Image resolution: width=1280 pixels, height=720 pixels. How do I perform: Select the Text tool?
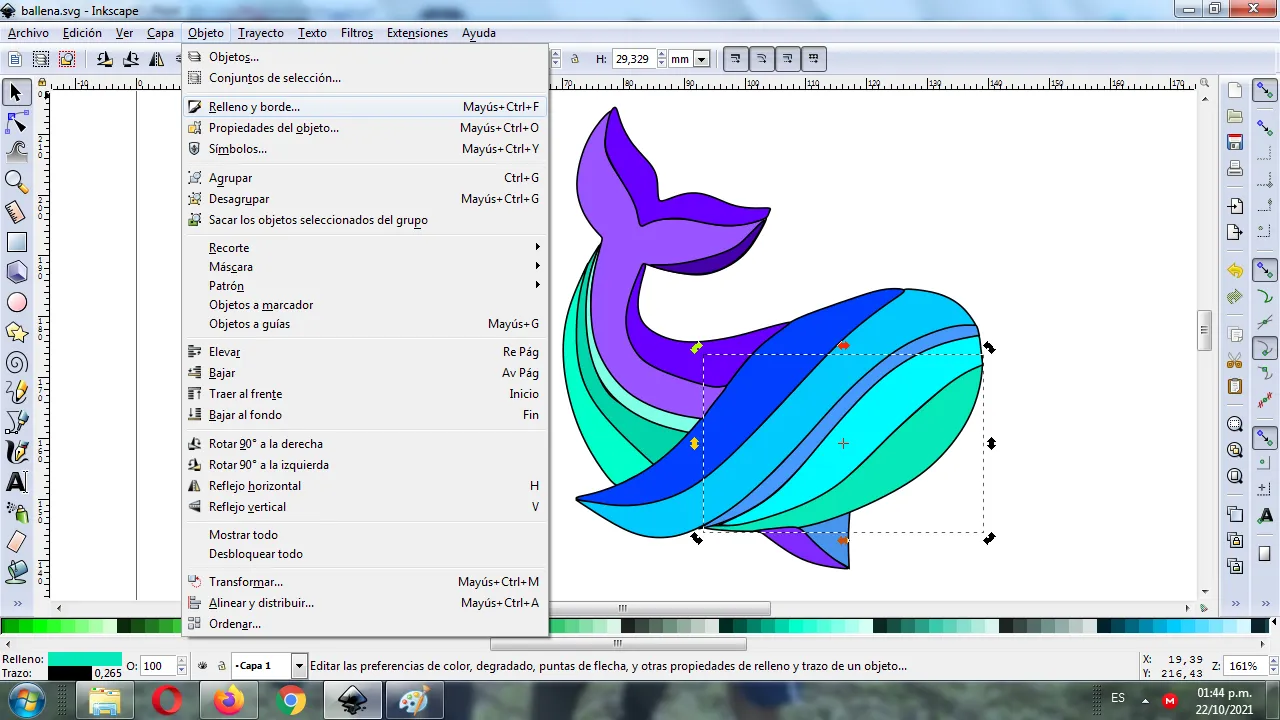tap(16, 481)
